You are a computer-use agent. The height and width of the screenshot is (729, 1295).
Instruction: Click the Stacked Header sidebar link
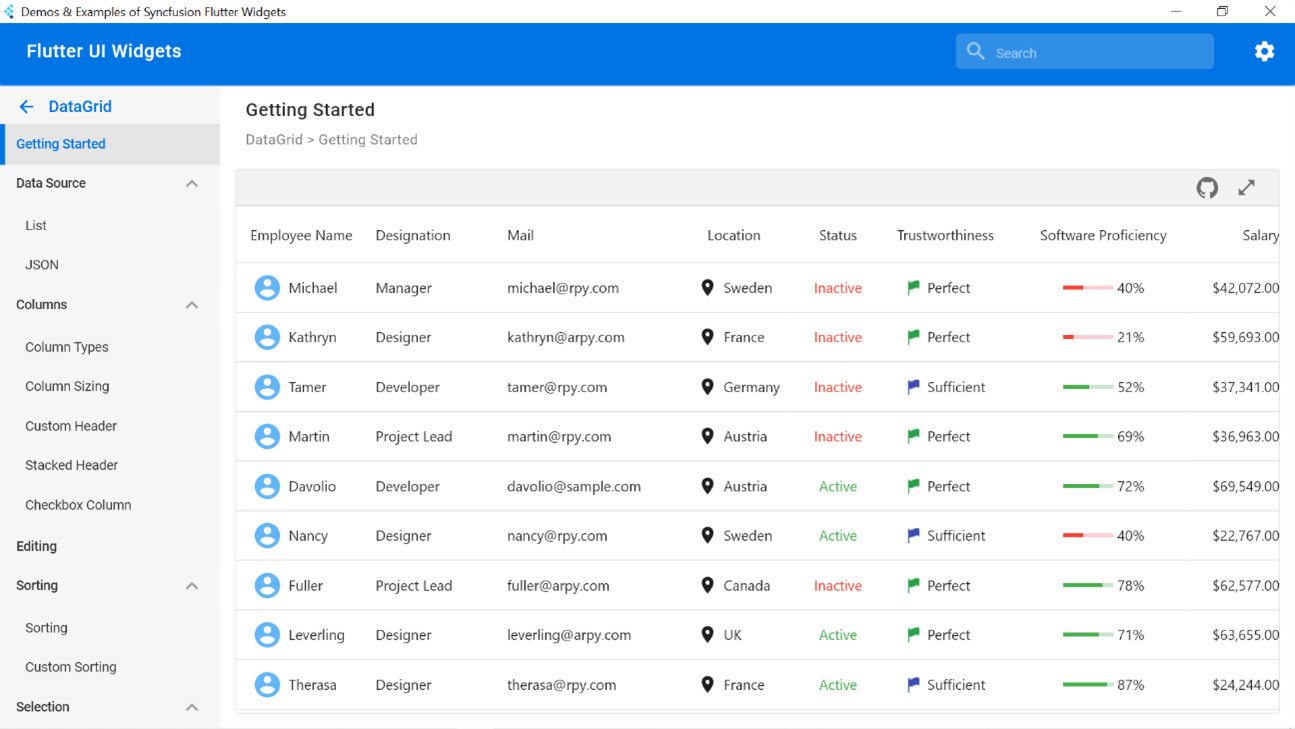coord(72,465)
